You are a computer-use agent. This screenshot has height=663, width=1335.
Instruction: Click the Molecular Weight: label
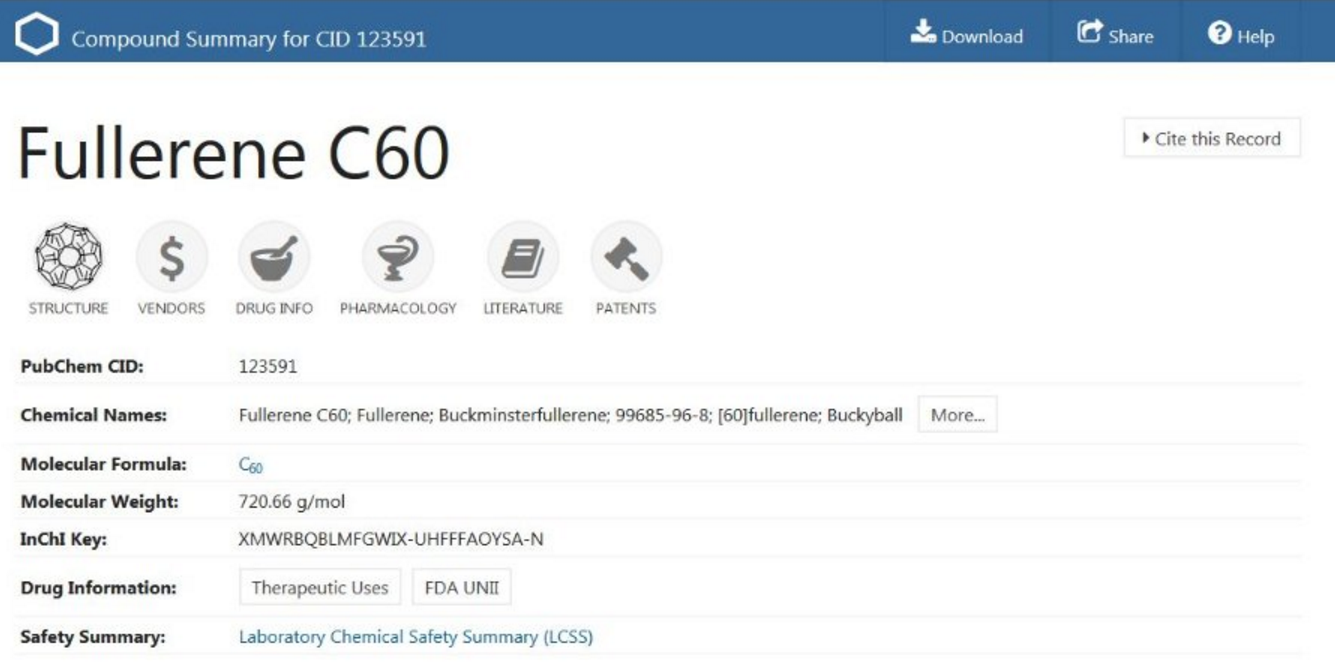(x=100, y=502)
